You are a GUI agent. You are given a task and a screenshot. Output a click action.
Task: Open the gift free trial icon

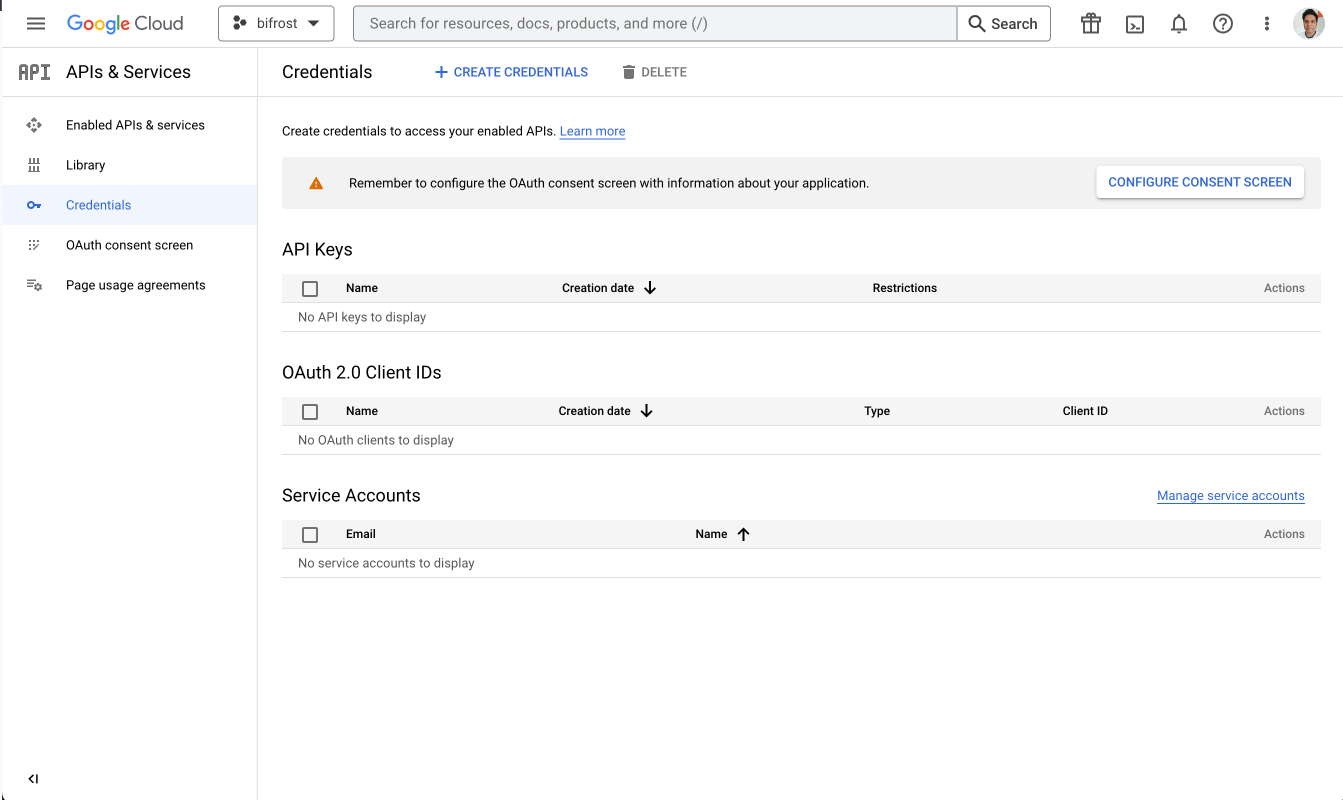pos(1091,23)
